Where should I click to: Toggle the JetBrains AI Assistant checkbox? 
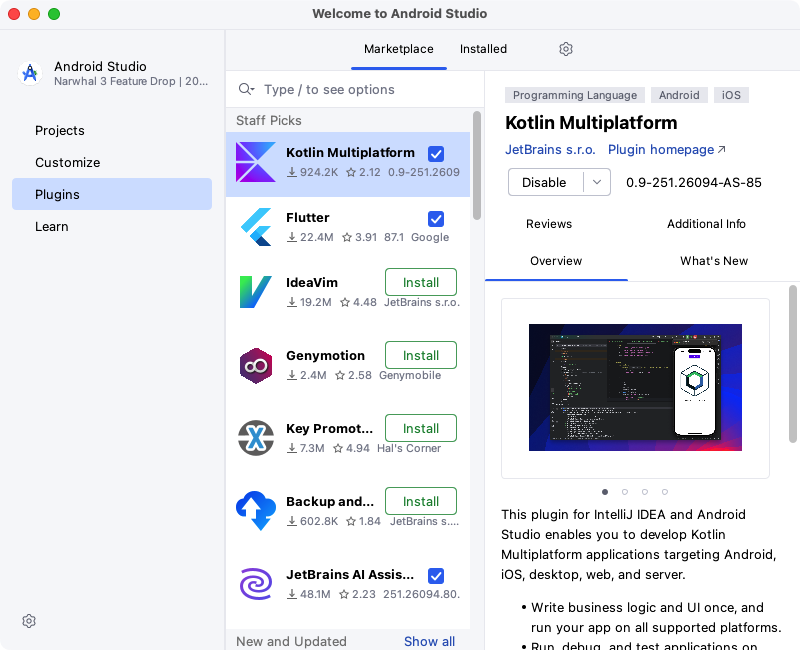(x=436, y=576)
